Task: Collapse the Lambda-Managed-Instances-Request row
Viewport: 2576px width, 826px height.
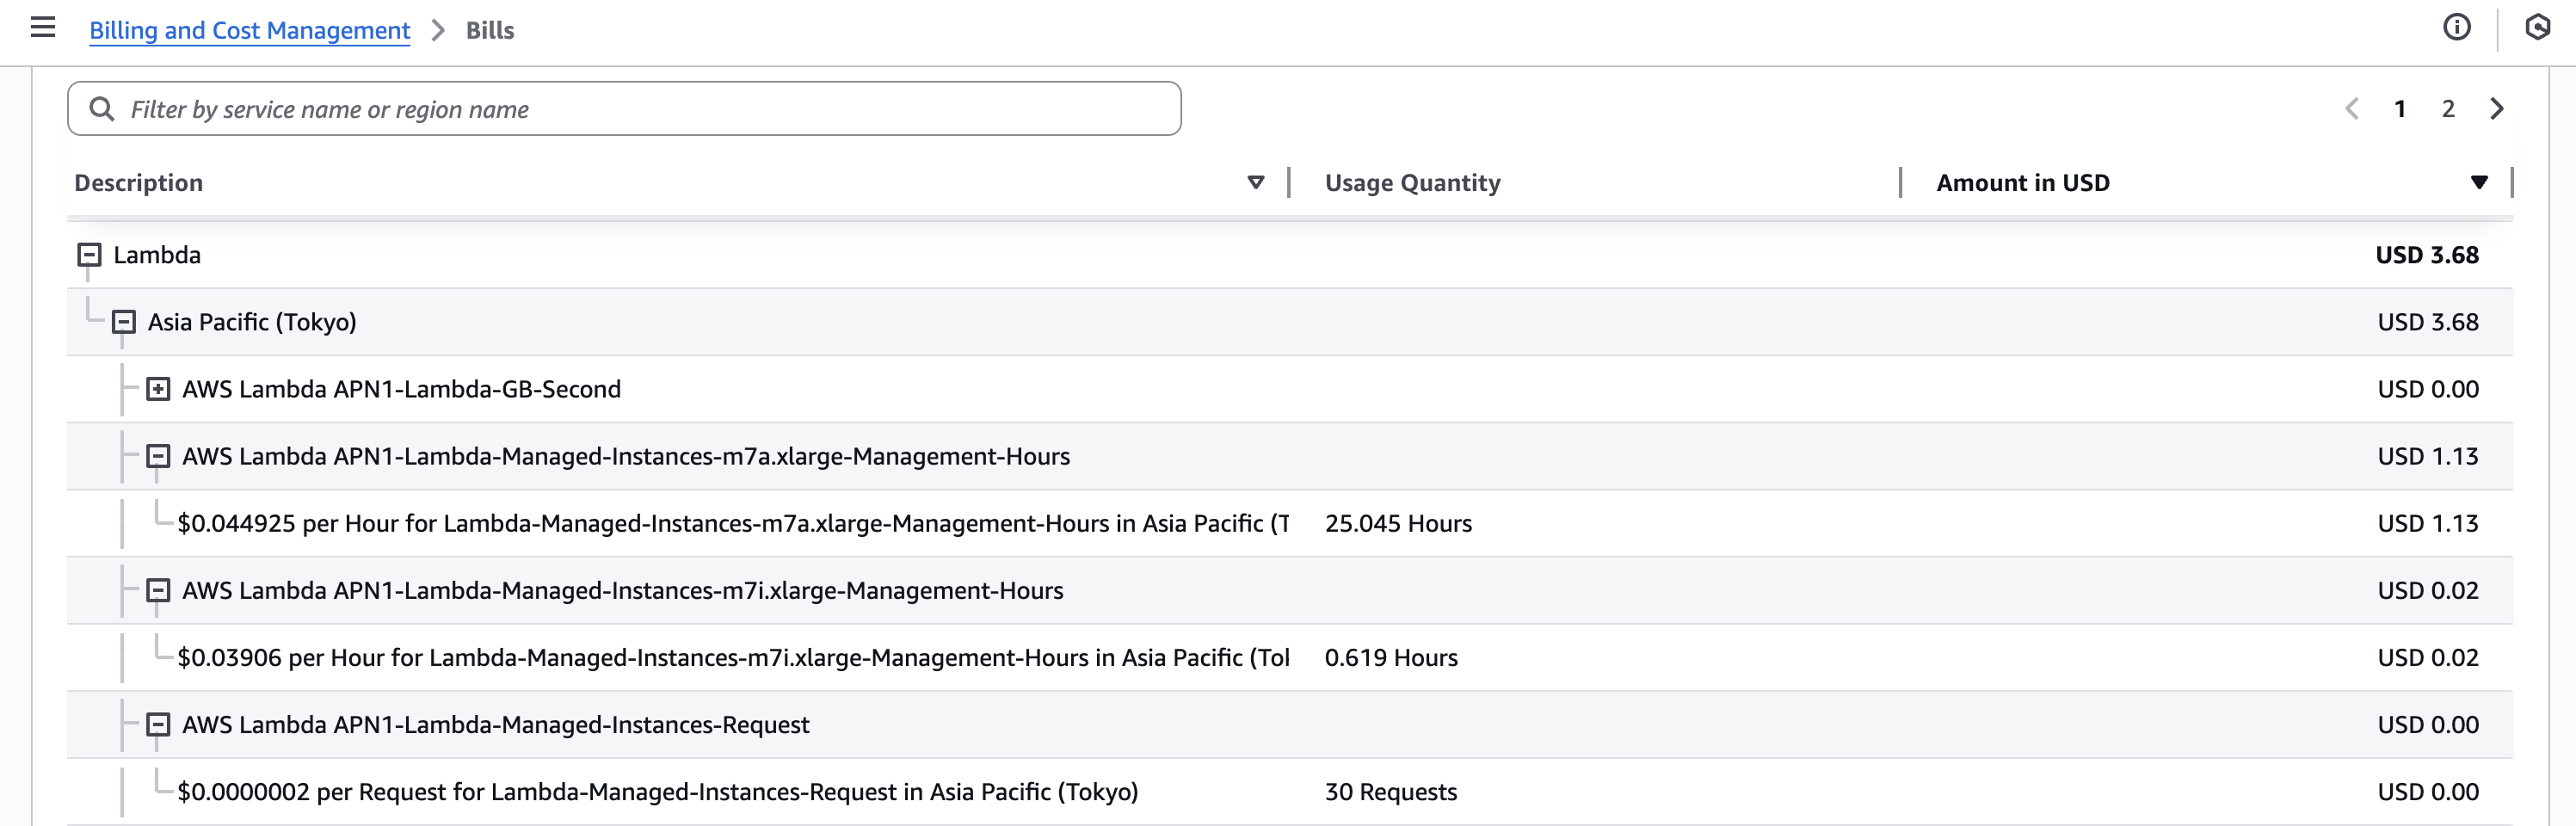Action: coord(158,724)
